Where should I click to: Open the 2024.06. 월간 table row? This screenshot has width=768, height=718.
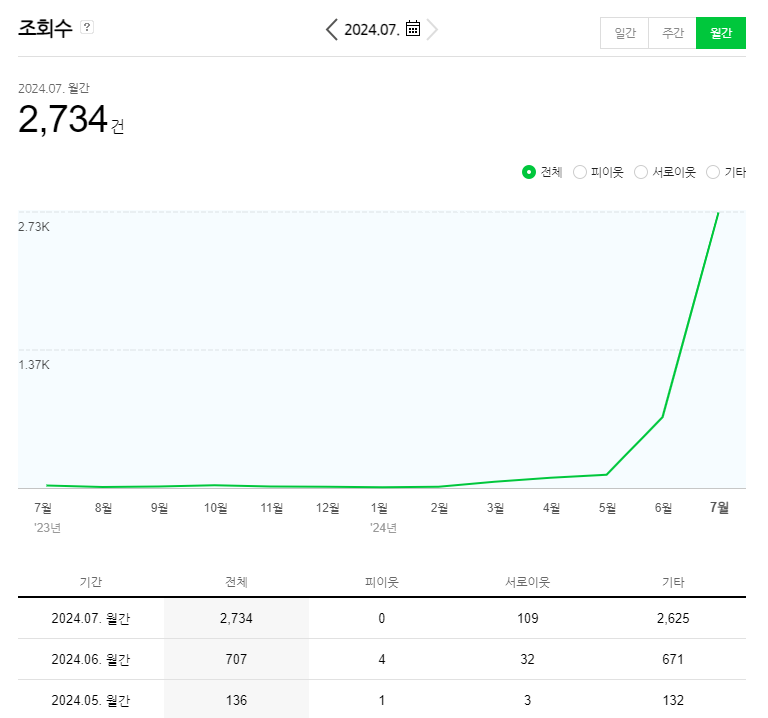(91, 660)
